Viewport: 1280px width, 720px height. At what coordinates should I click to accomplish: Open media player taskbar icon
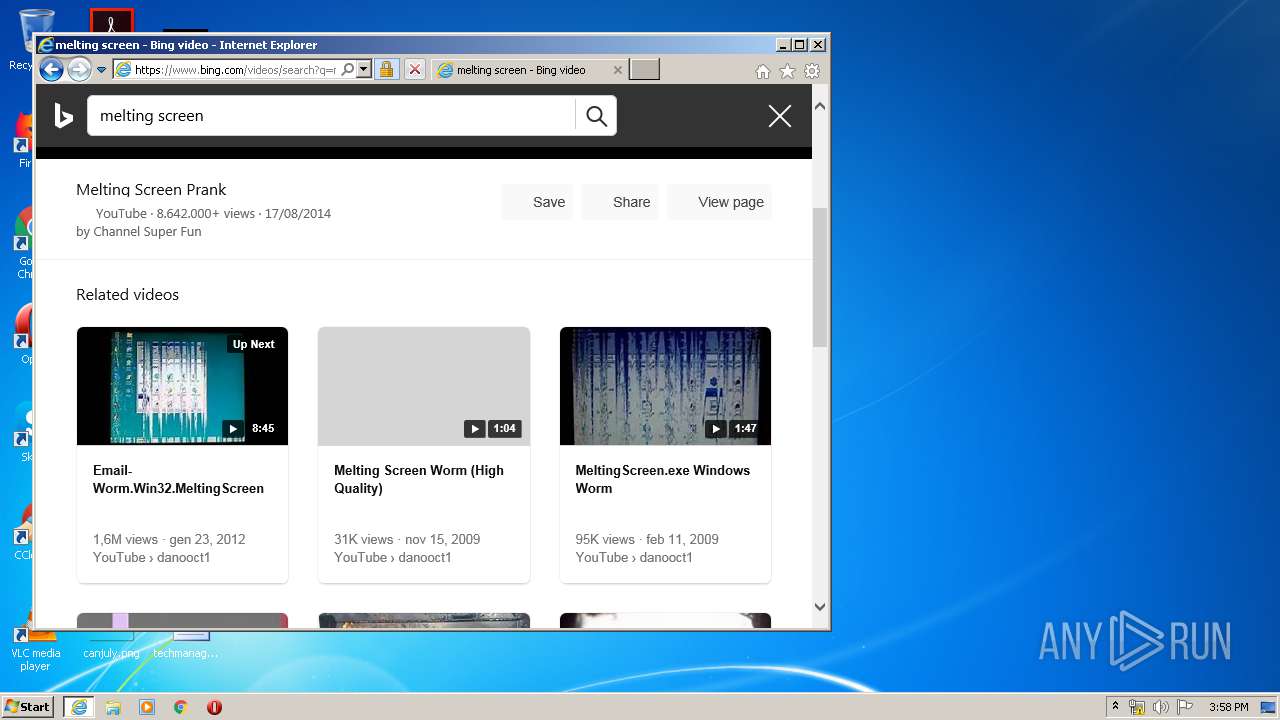tap(147, 707)
